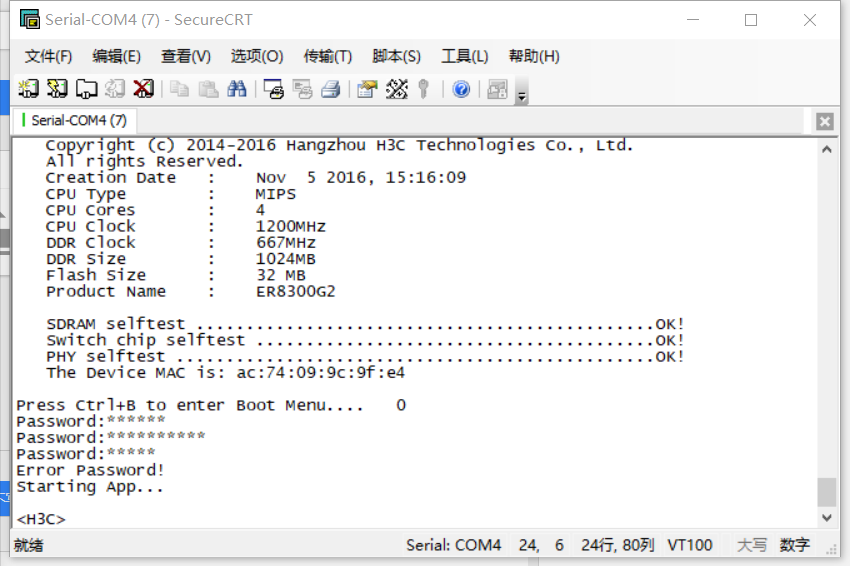Viewport: 850px width, 566px height.
Task: Click the Copy toolbar icon
Action: click(179, 88)
